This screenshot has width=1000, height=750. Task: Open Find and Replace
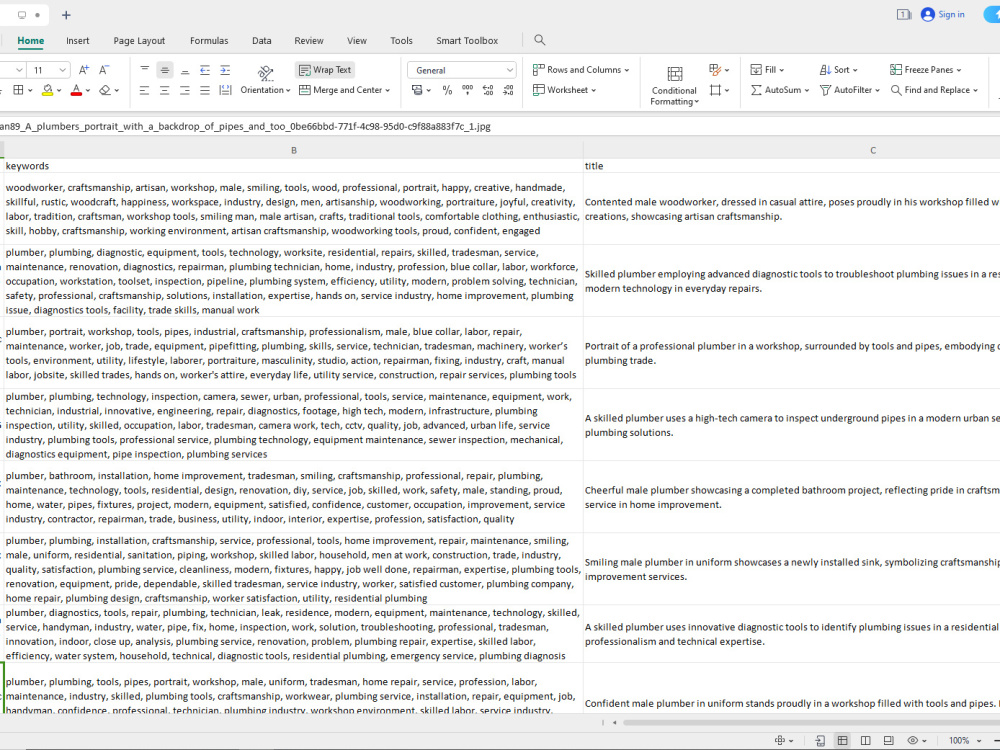(x=934, y=90)
